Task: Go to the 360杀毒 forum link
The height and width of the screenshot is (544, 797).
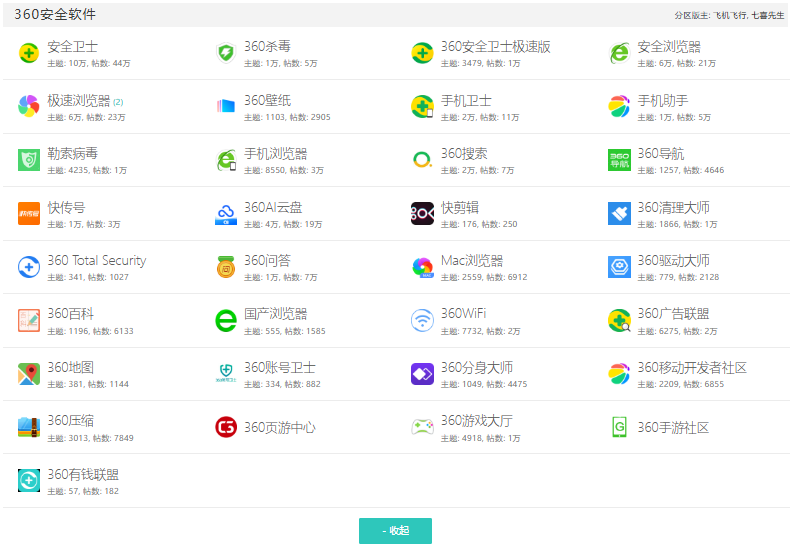Action: click(267, 47)
